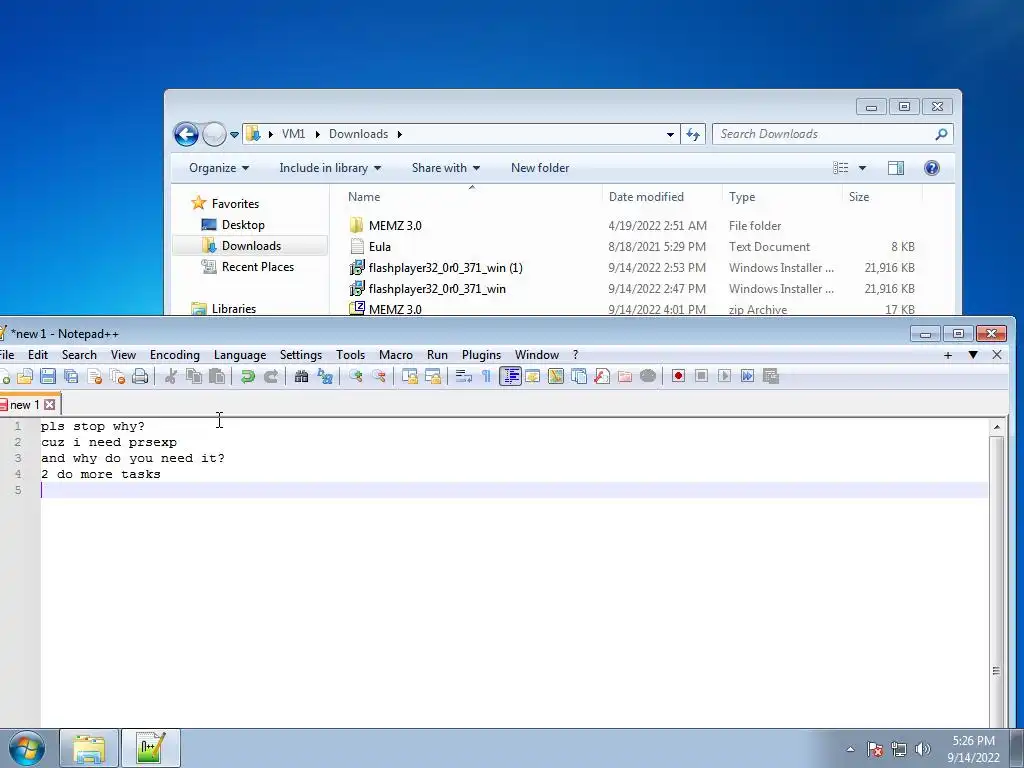
Task: Run macro multiple times icon
Action: [748, 376]
